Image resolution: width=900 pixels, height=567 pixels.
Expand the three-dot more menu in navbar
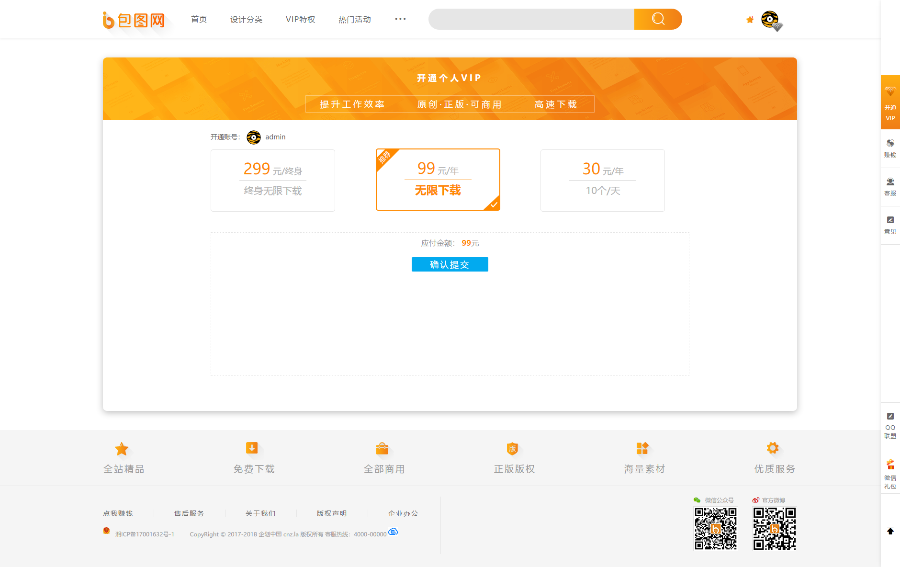(400, 19)
